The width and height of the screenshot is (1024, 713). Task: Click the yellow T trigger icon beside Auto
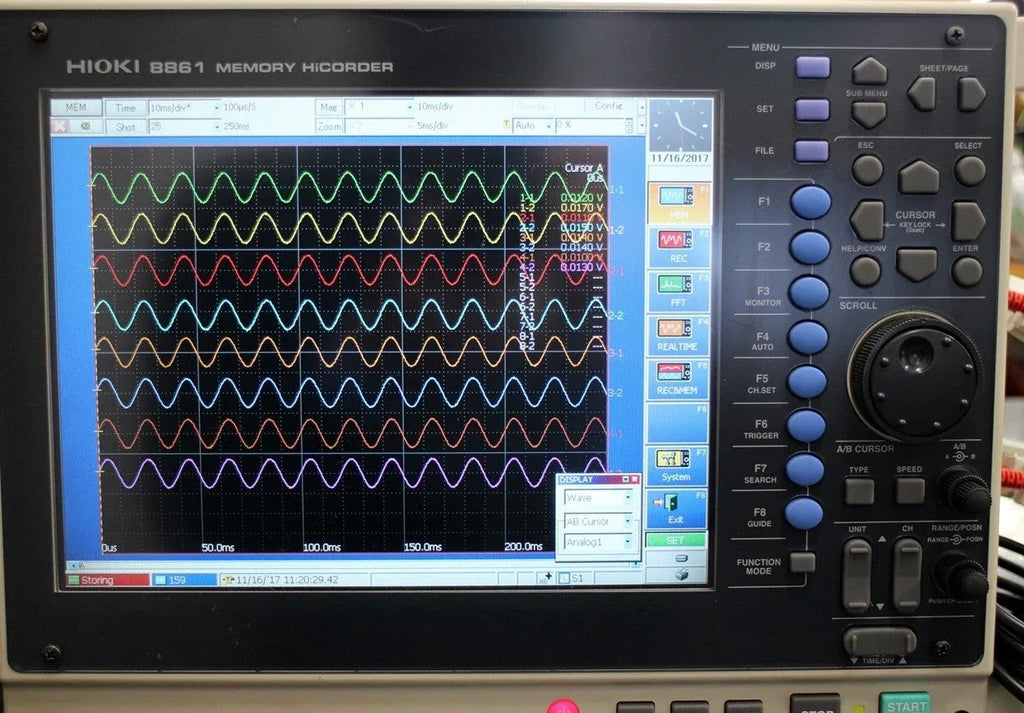[506, 125]
